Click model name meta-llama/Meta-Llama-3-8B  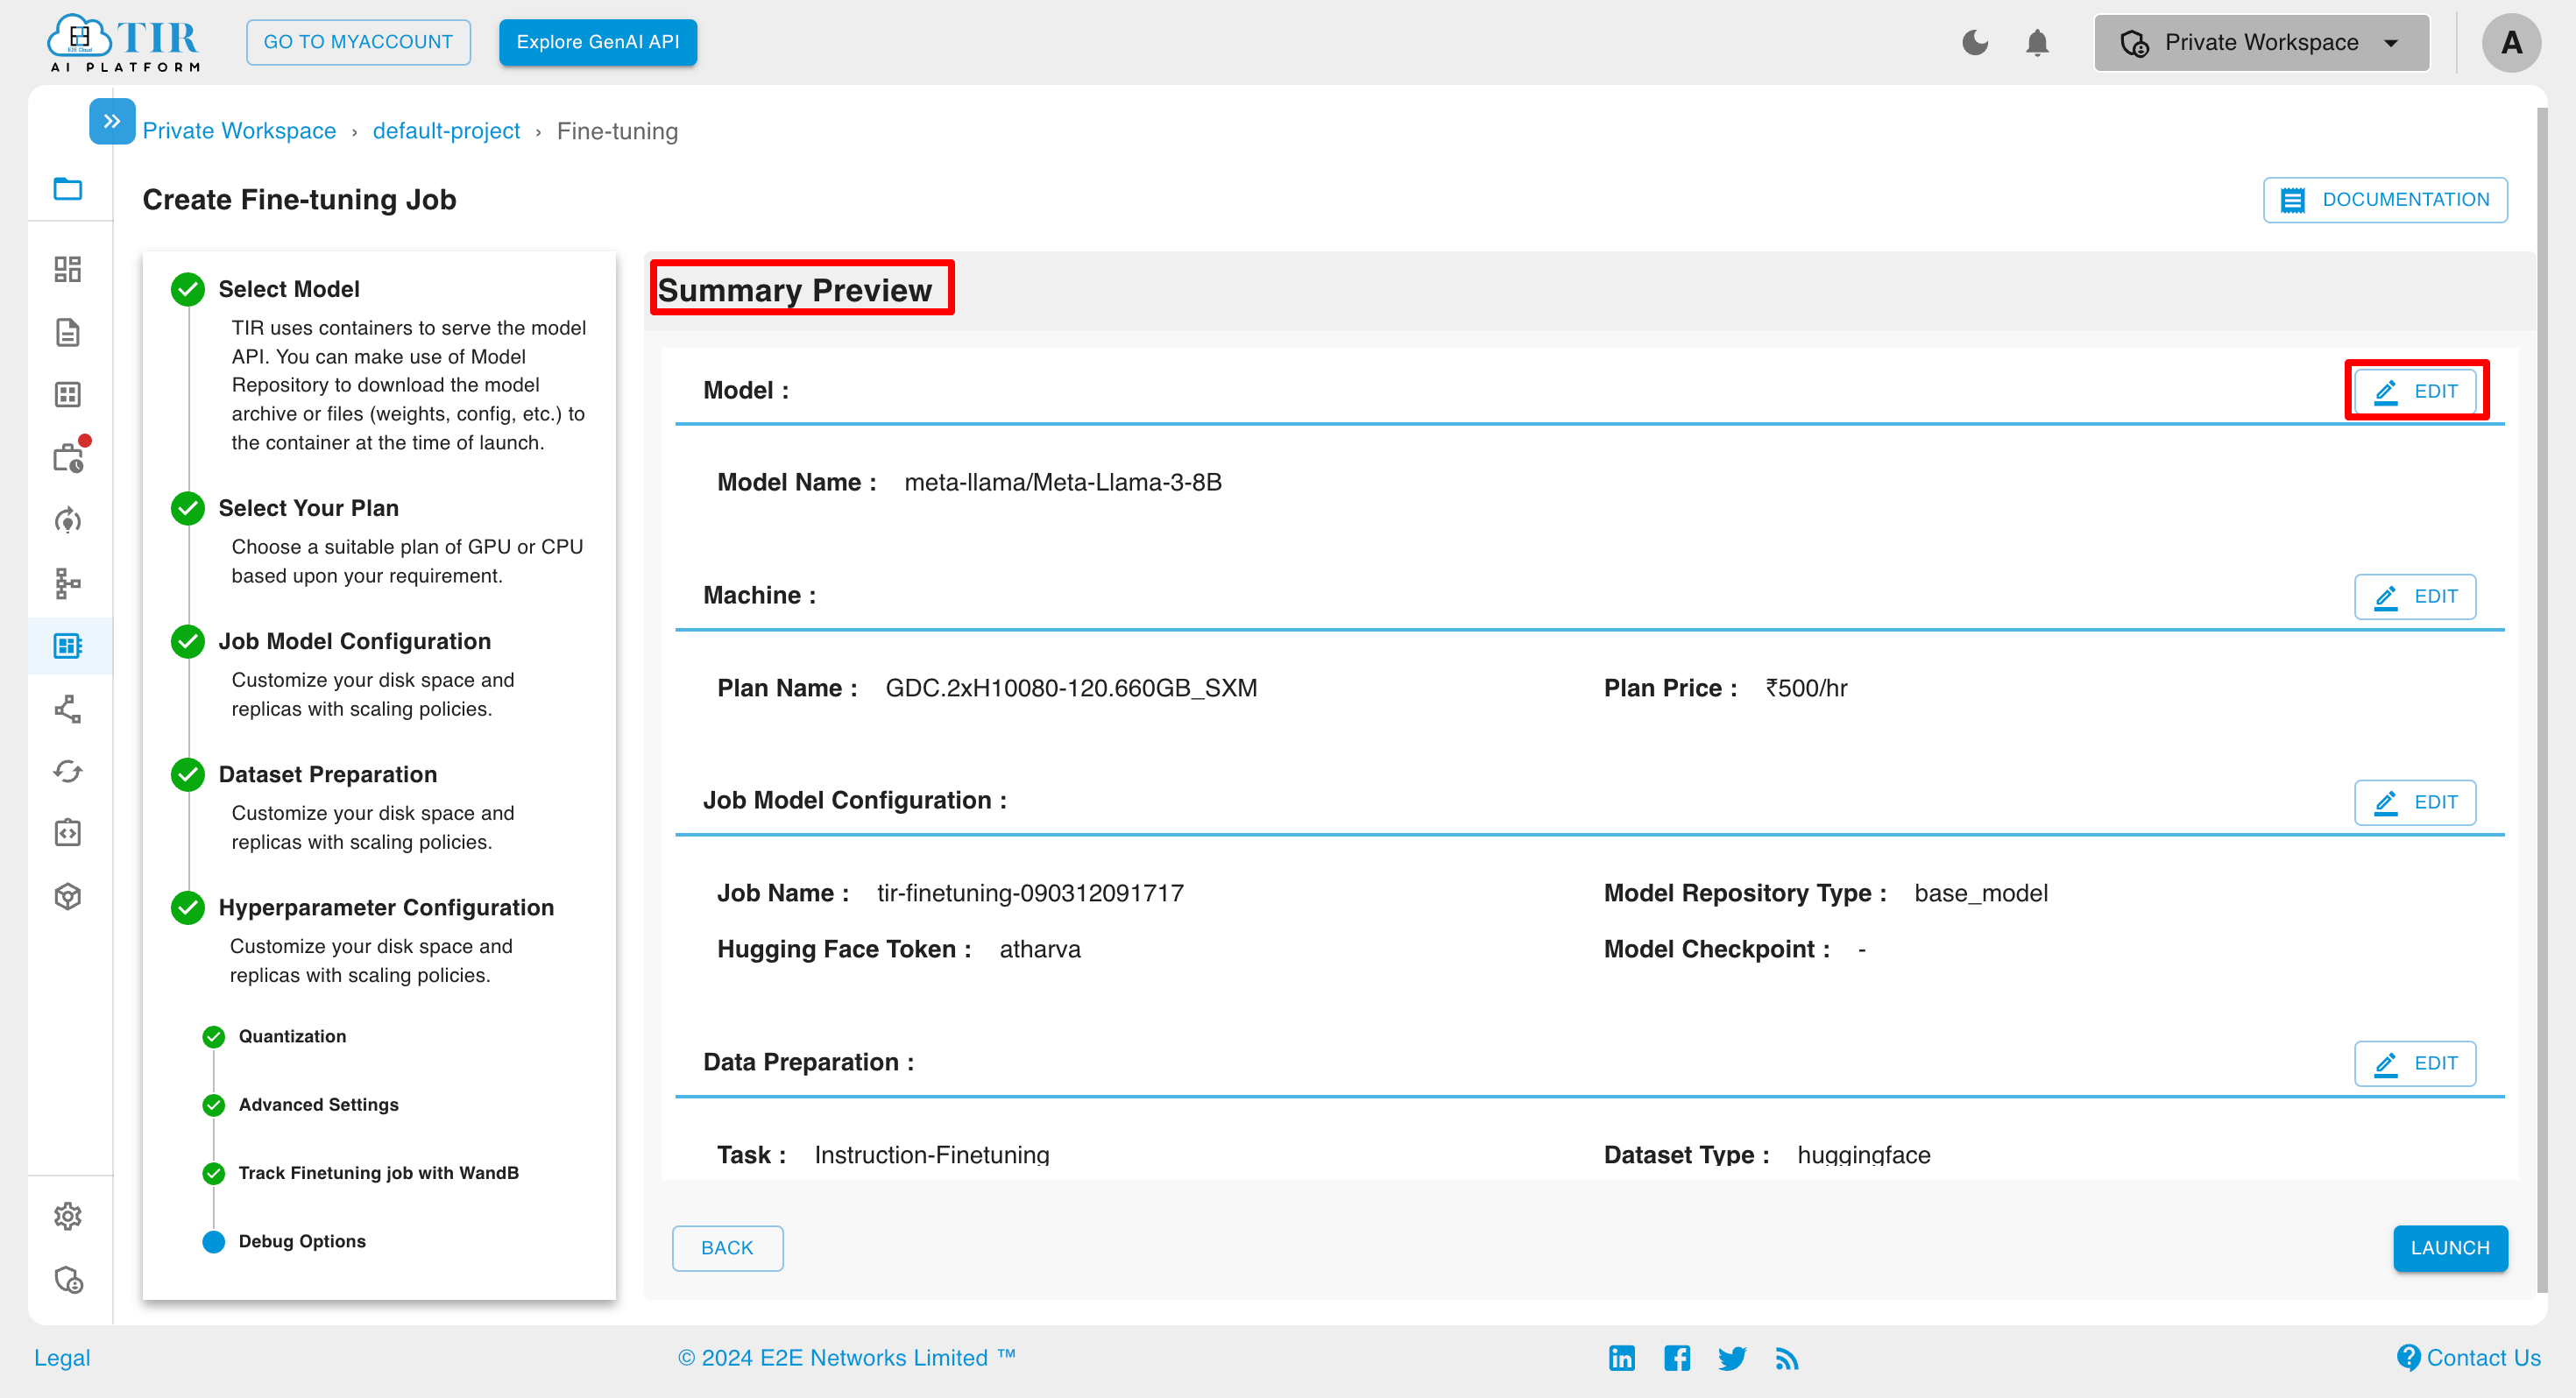coord(1063,482)
